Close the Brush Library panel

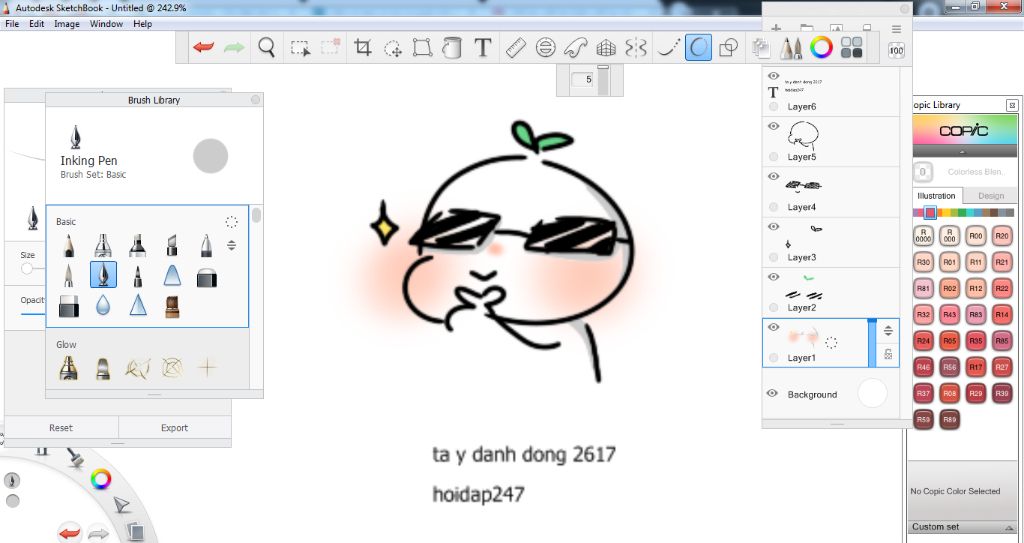[x=255, y=99]
